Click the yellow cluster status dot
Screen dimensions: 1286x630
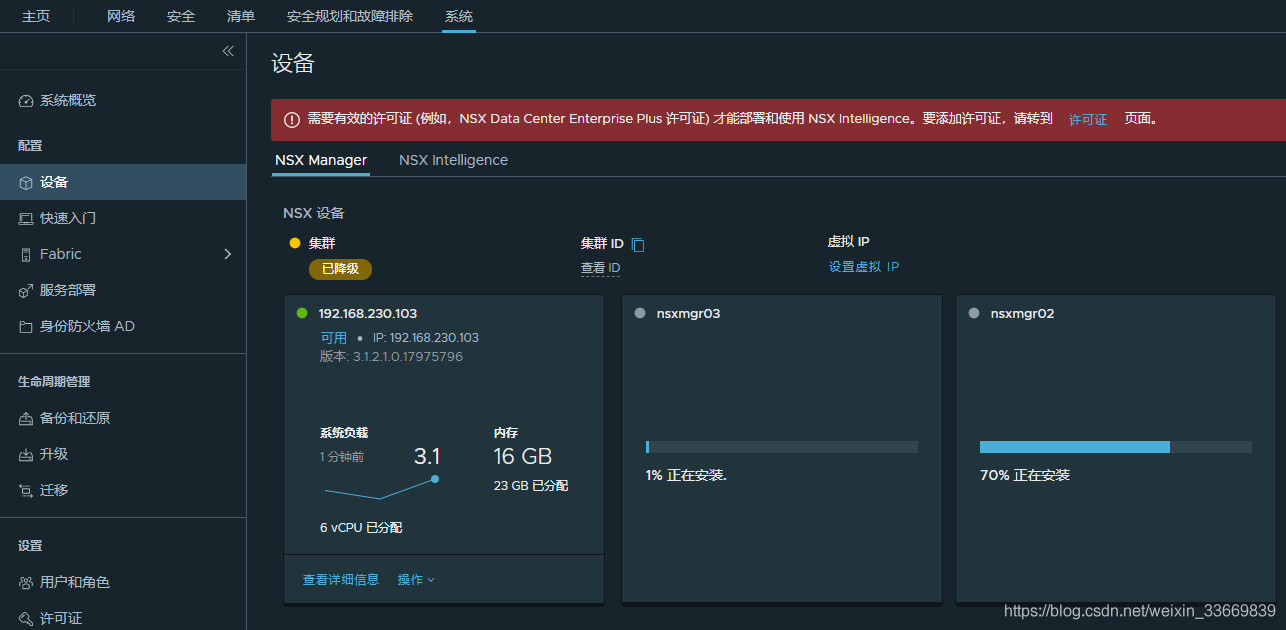pyautogui.click(x=295, y=243)
